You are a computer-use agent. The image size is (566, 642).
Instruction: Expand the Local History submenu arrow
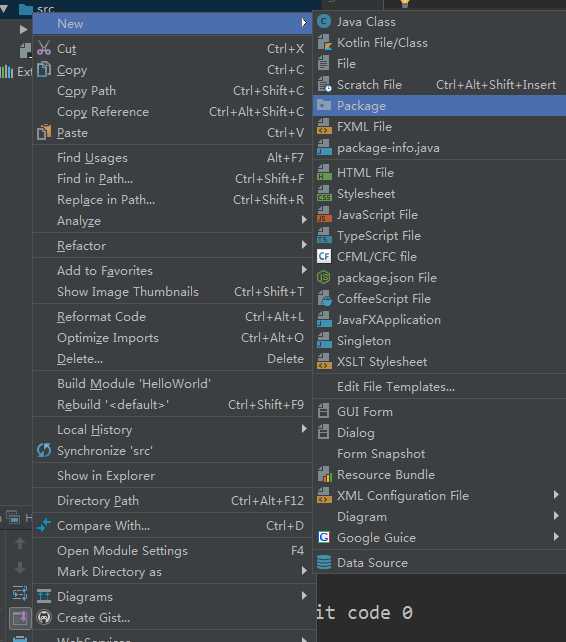click(304, 429)
